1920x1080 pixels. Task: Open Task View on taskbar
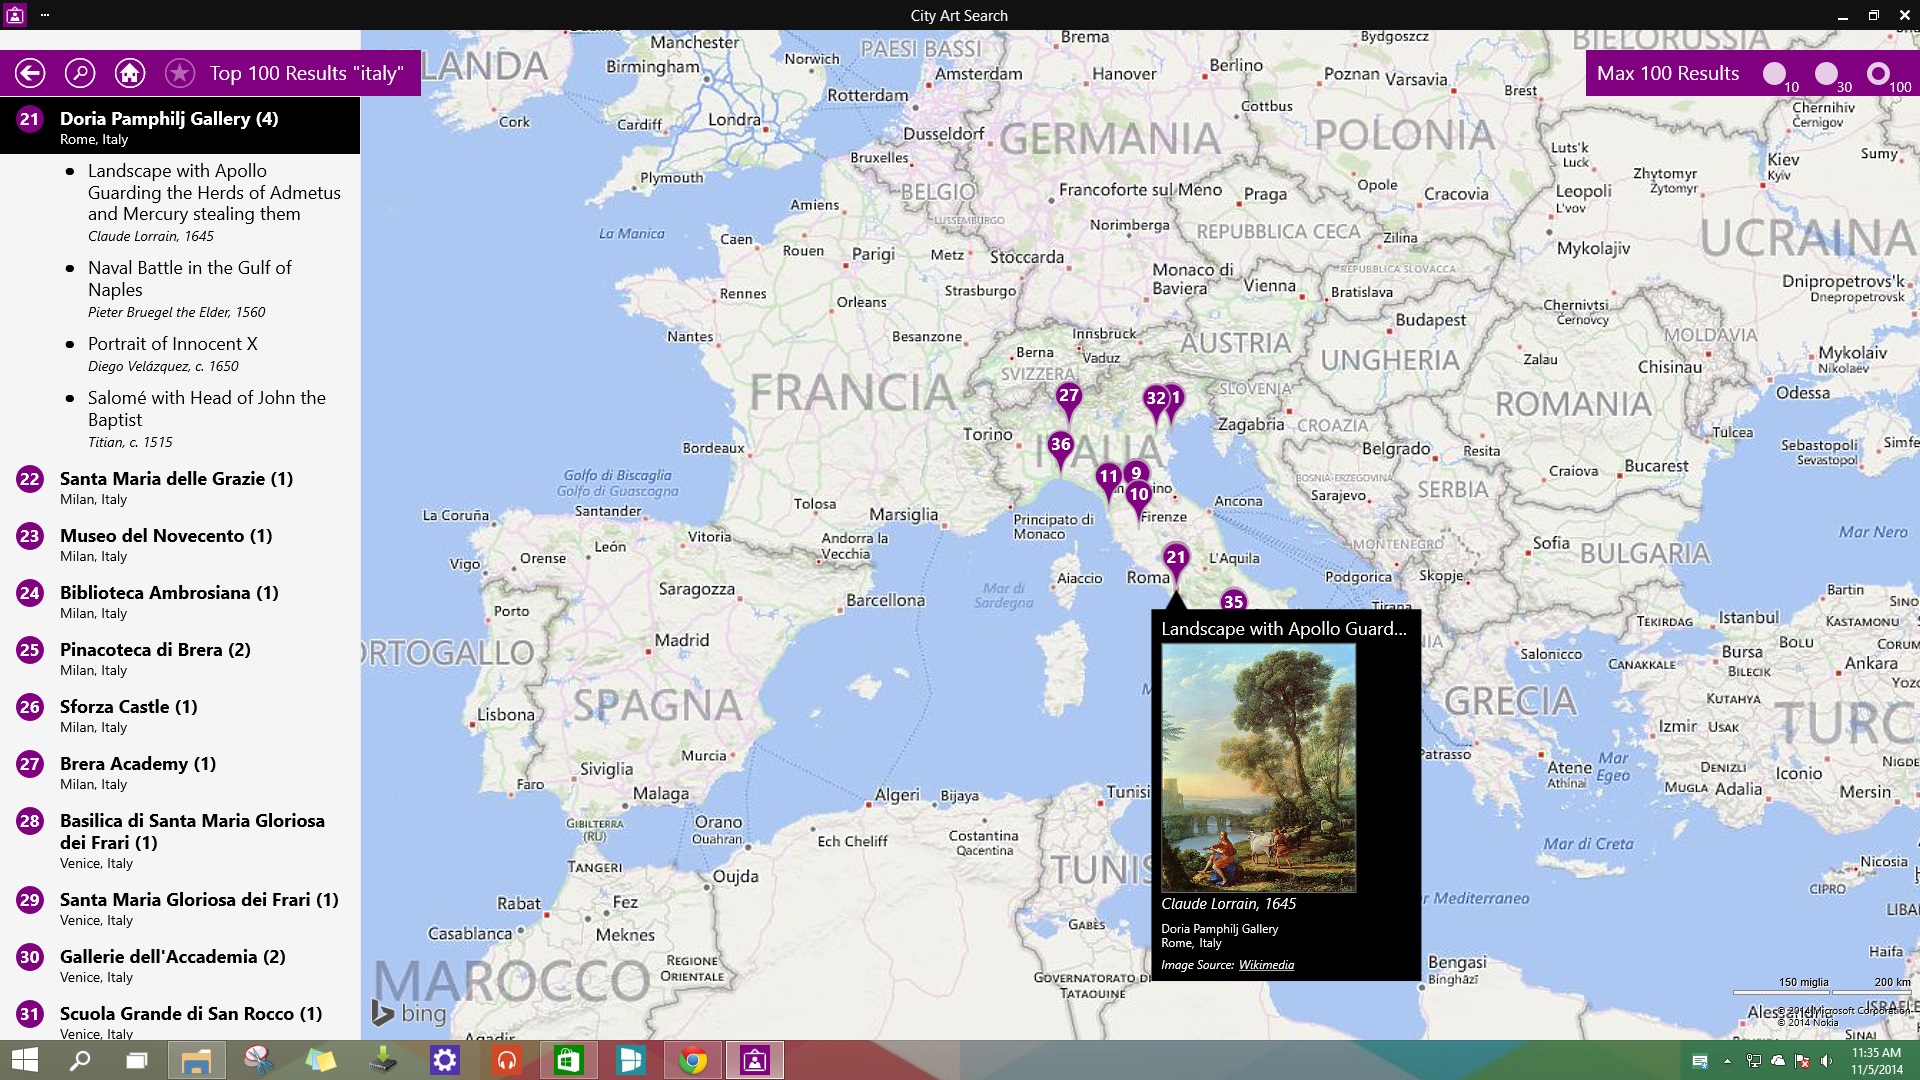click(136, 1060)
